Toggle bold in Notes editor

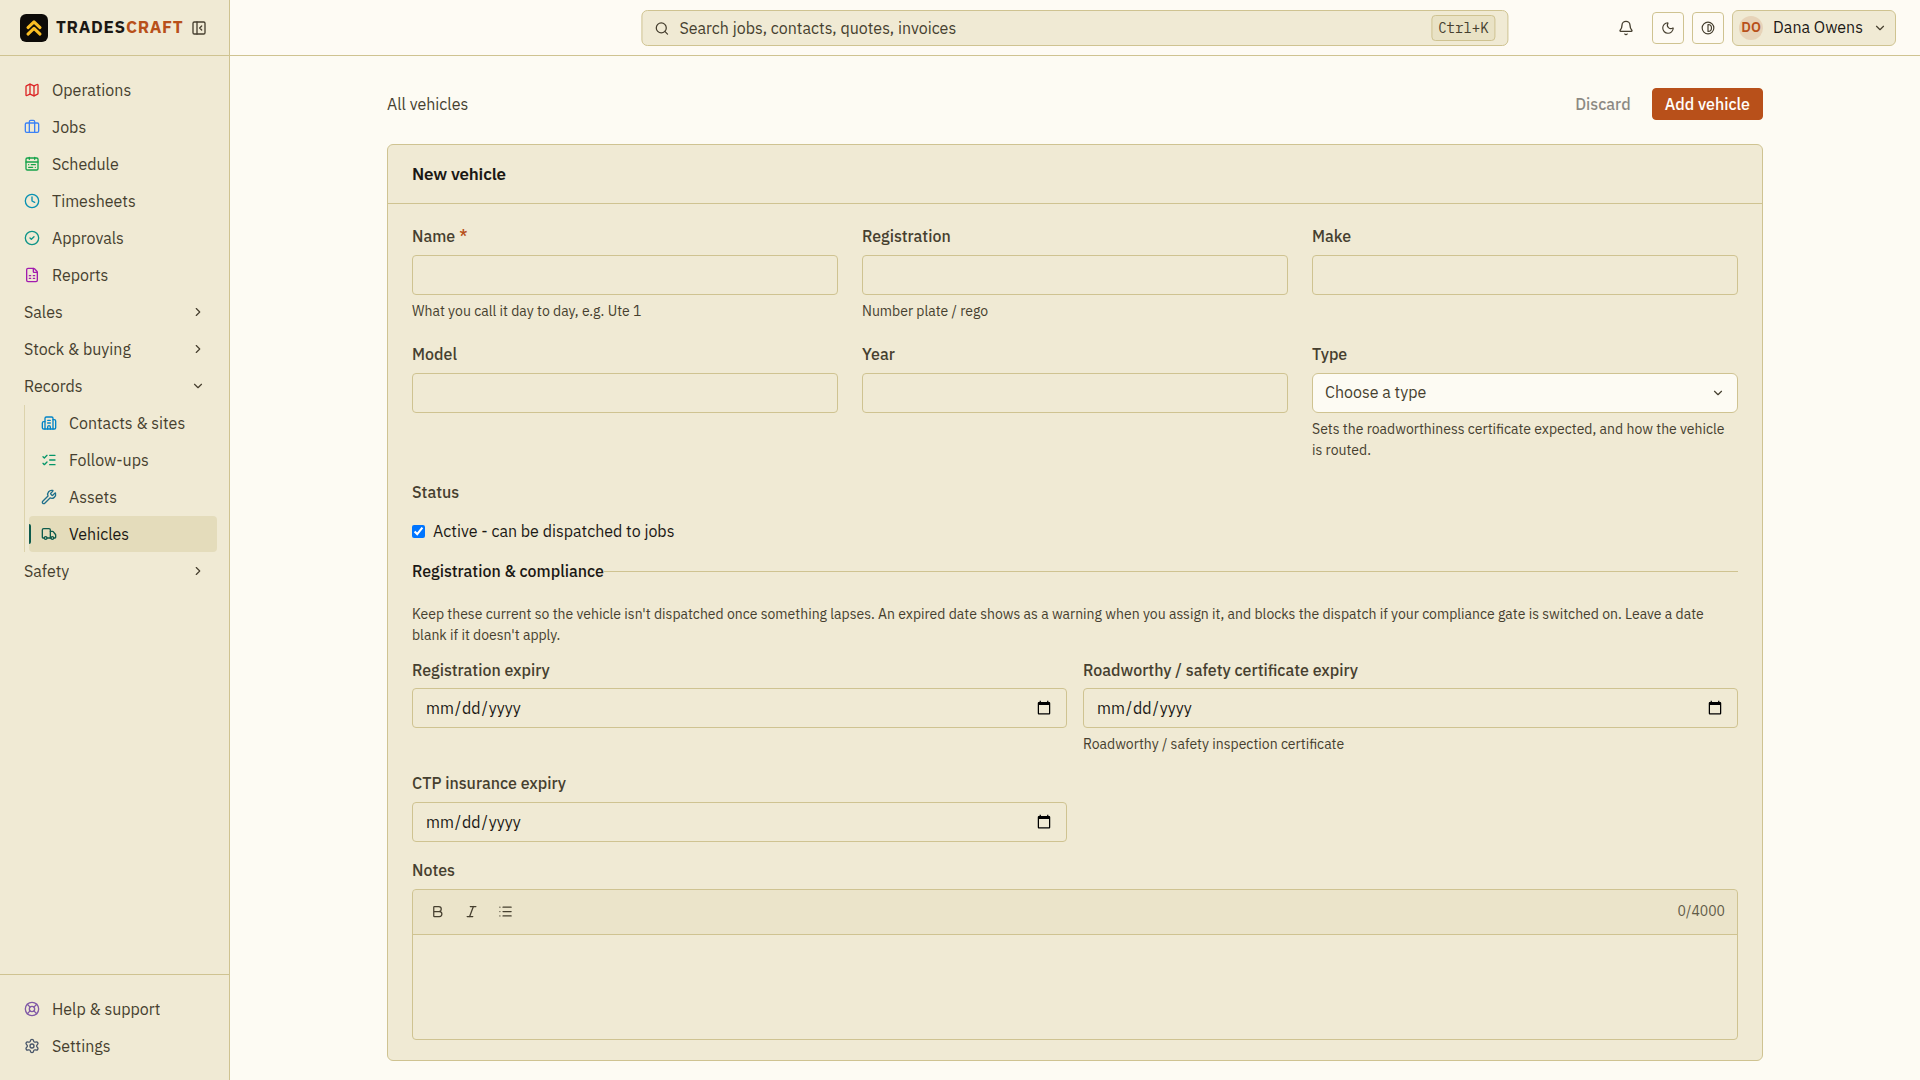(437, 912)
